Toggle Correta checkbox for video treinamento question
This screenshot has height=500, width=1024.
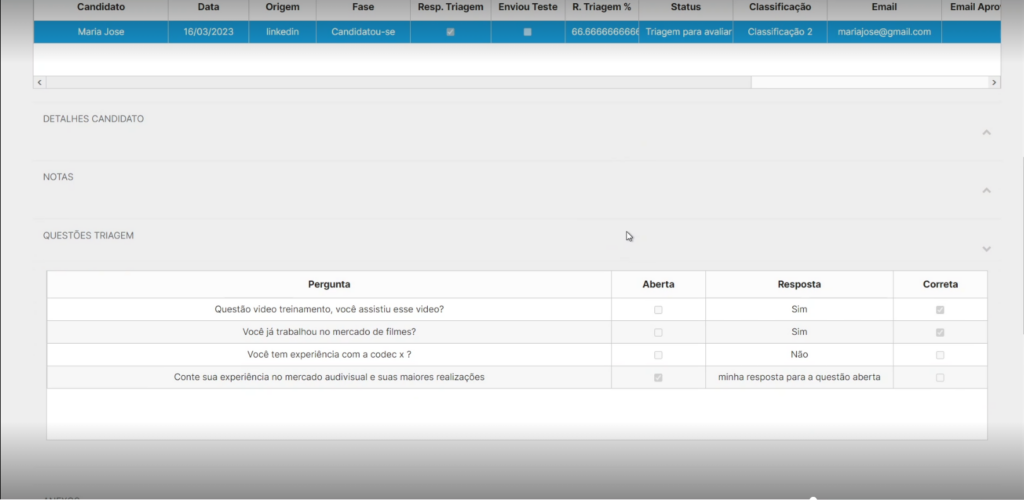[940, 310]
